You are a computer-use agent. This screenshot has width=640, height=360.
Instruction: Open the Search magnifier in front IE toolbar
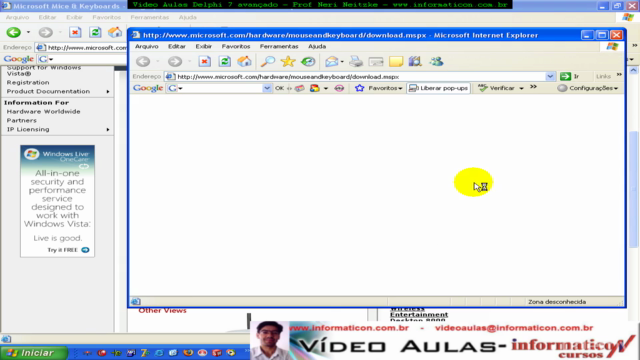(268, 62)
